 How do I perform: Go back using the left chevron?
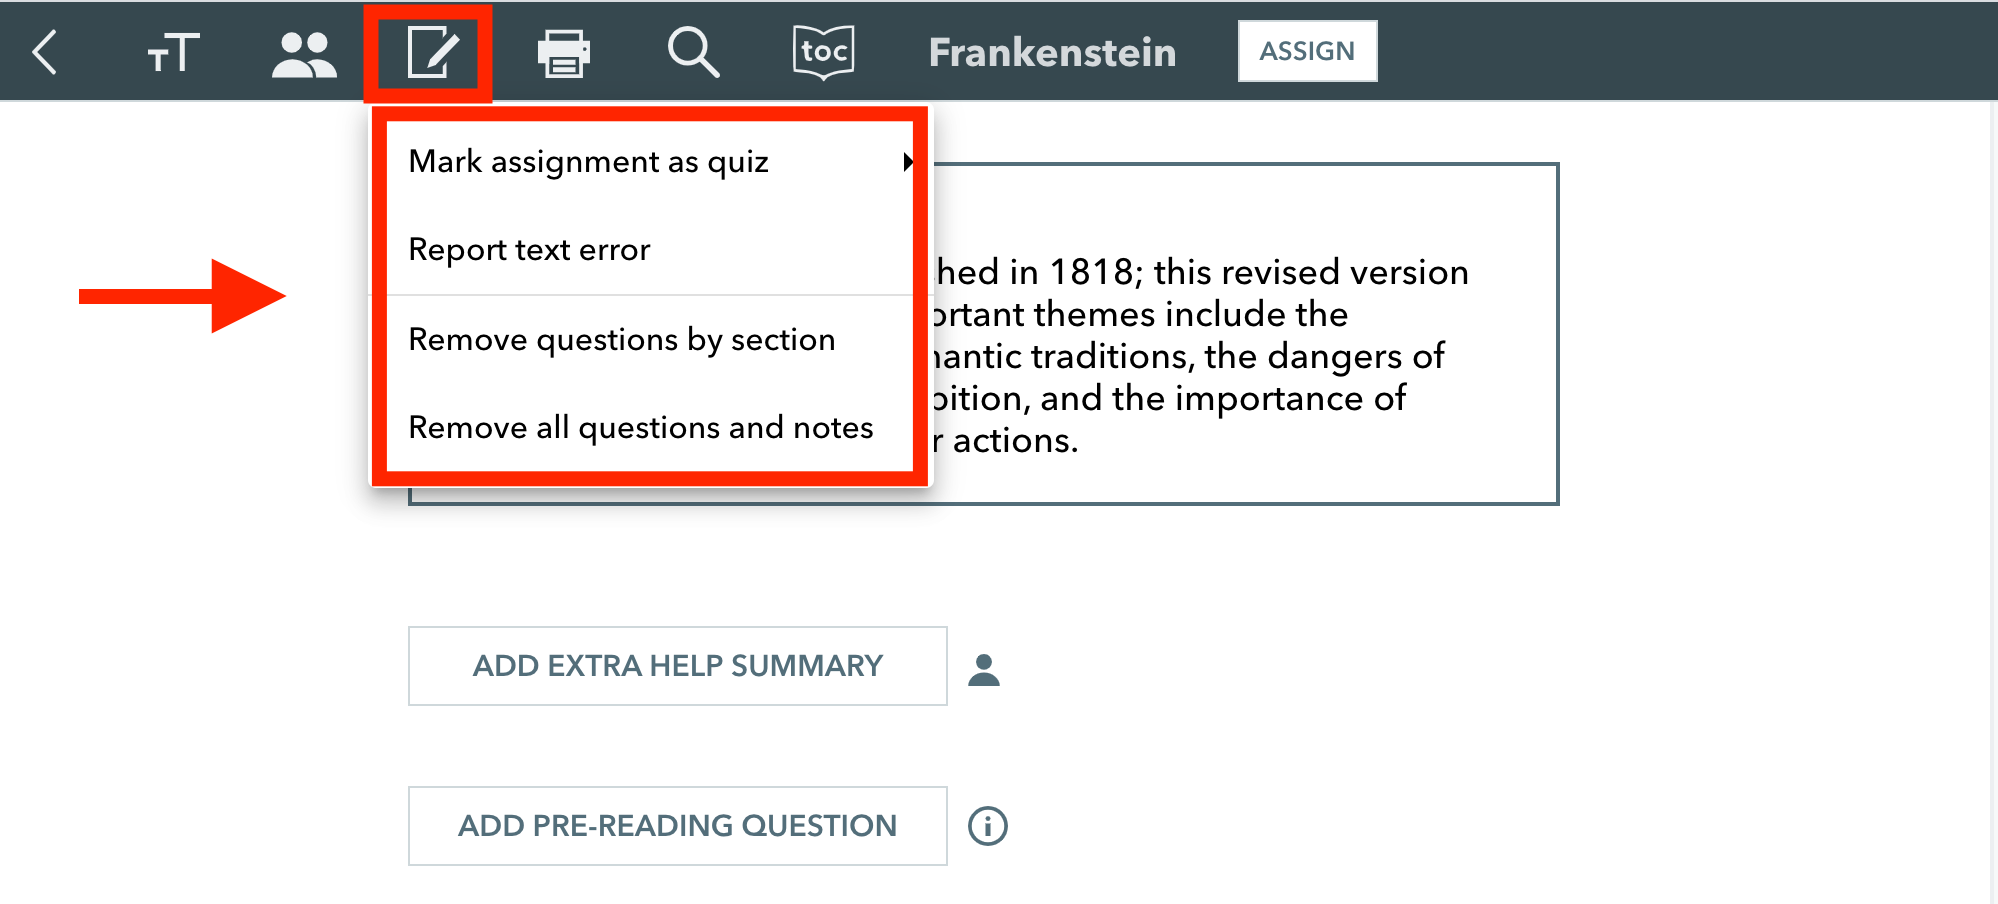pos(45,52)
